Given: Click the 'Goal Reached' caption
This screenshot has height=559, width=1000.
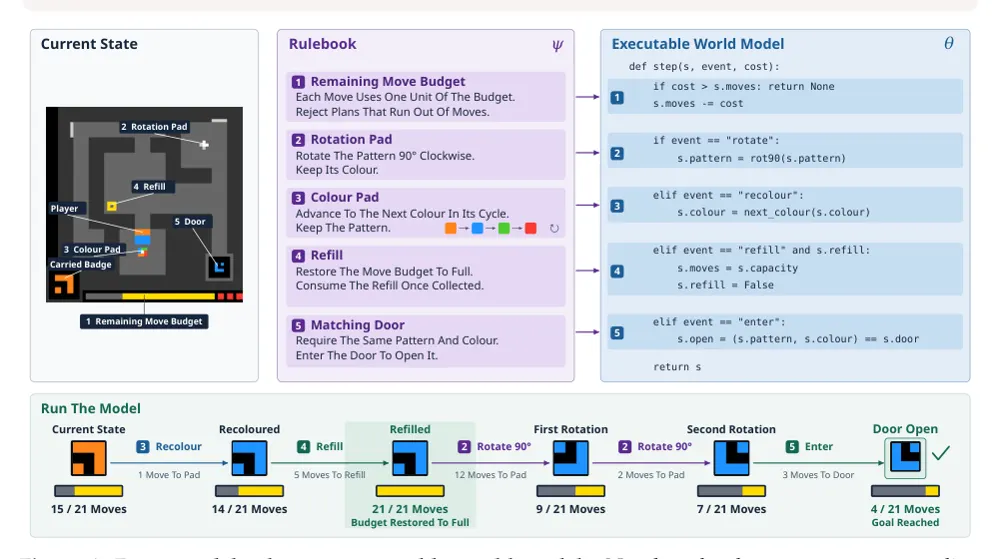Looking at the screenshot, I should 905,523.
